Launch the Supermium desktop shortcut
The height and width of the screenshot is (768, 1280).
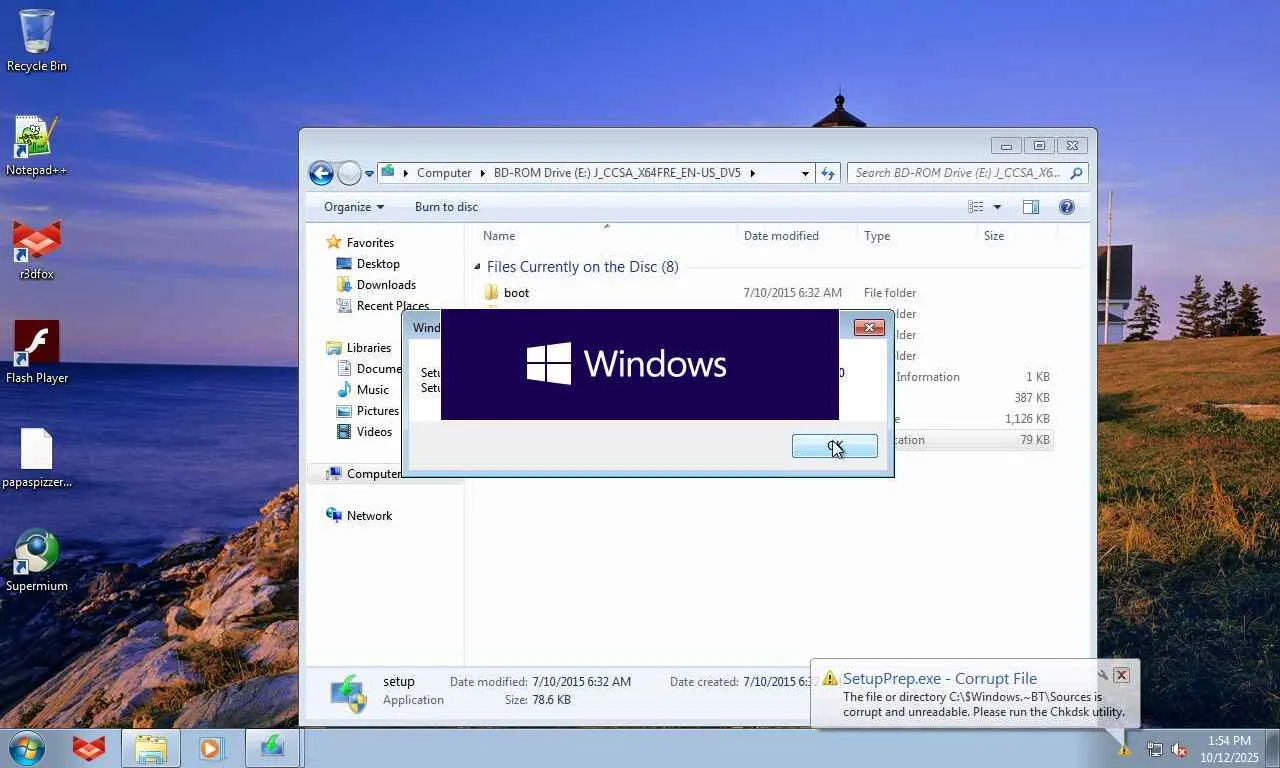pyautogui.click(x=37, y=562)
